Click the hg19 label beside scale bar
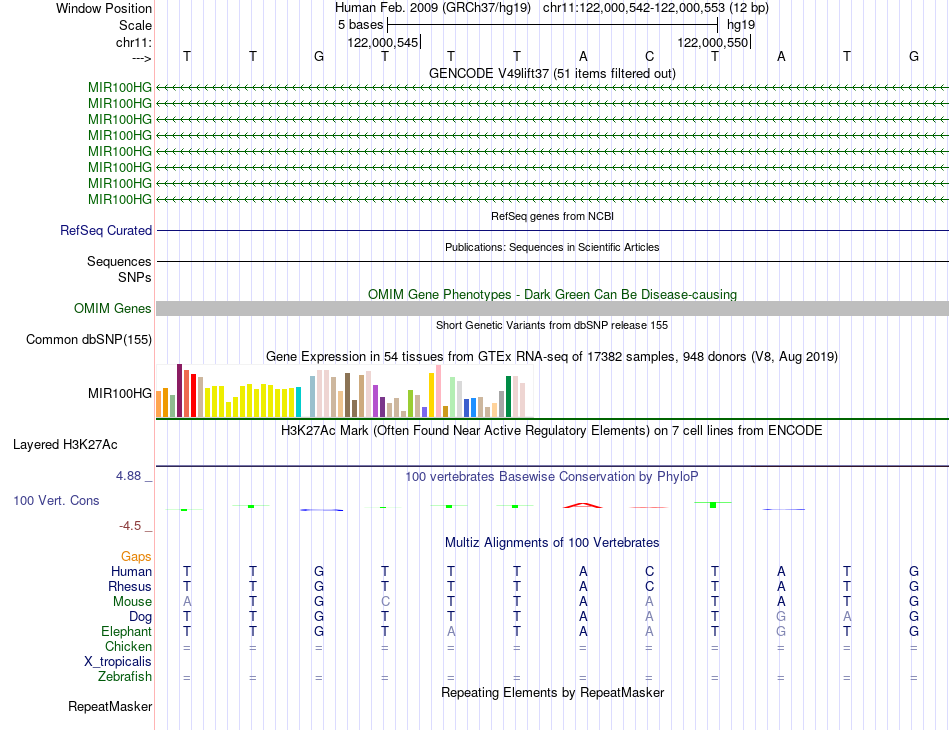This screenshot has height=730, width=950. (741, 25)
